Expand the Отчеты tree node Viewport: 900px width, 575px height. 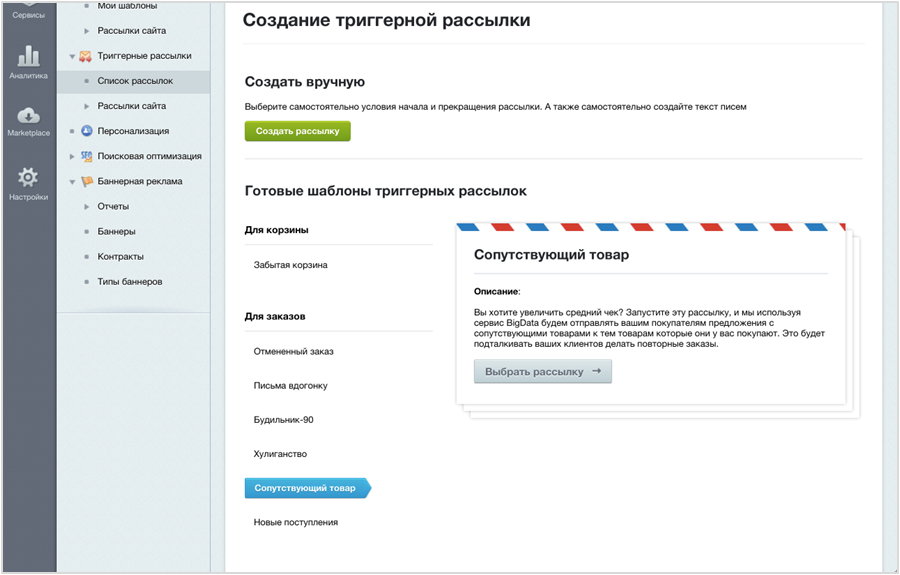click(x=87, y=207)
